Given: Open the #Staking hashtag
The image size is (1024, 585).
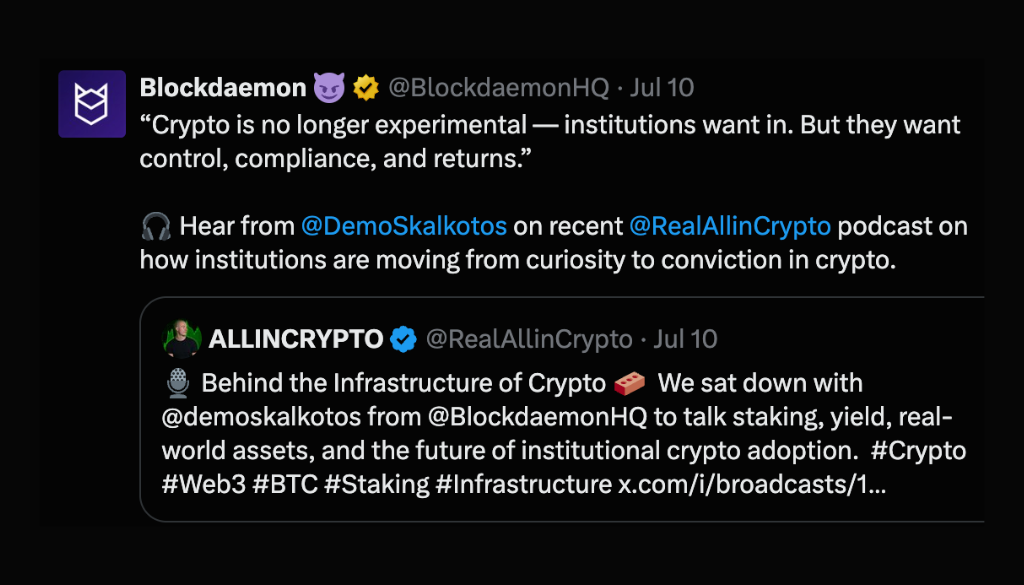Looking at the screenshot, I should pos(375,485).
